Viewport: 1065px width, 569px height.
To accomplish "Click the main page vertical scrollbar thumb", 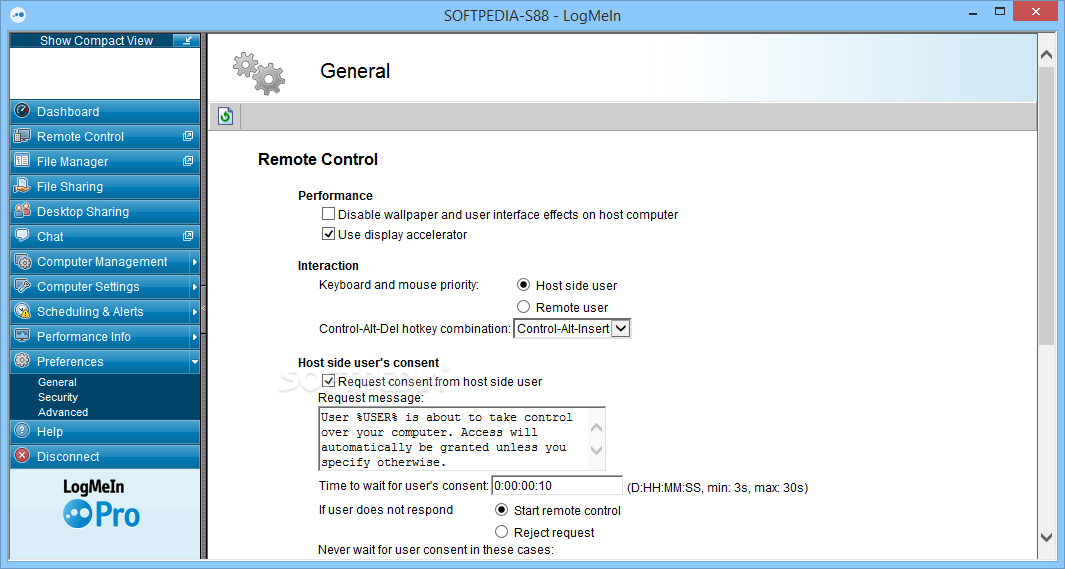I will click(1047, 206).
